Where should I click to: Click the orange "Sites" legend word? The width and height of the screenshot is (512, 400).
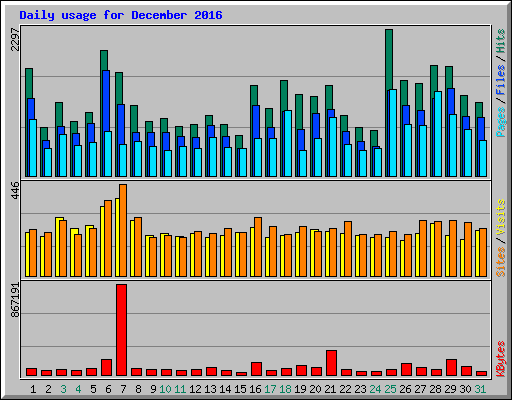click(x=501, y=262)
